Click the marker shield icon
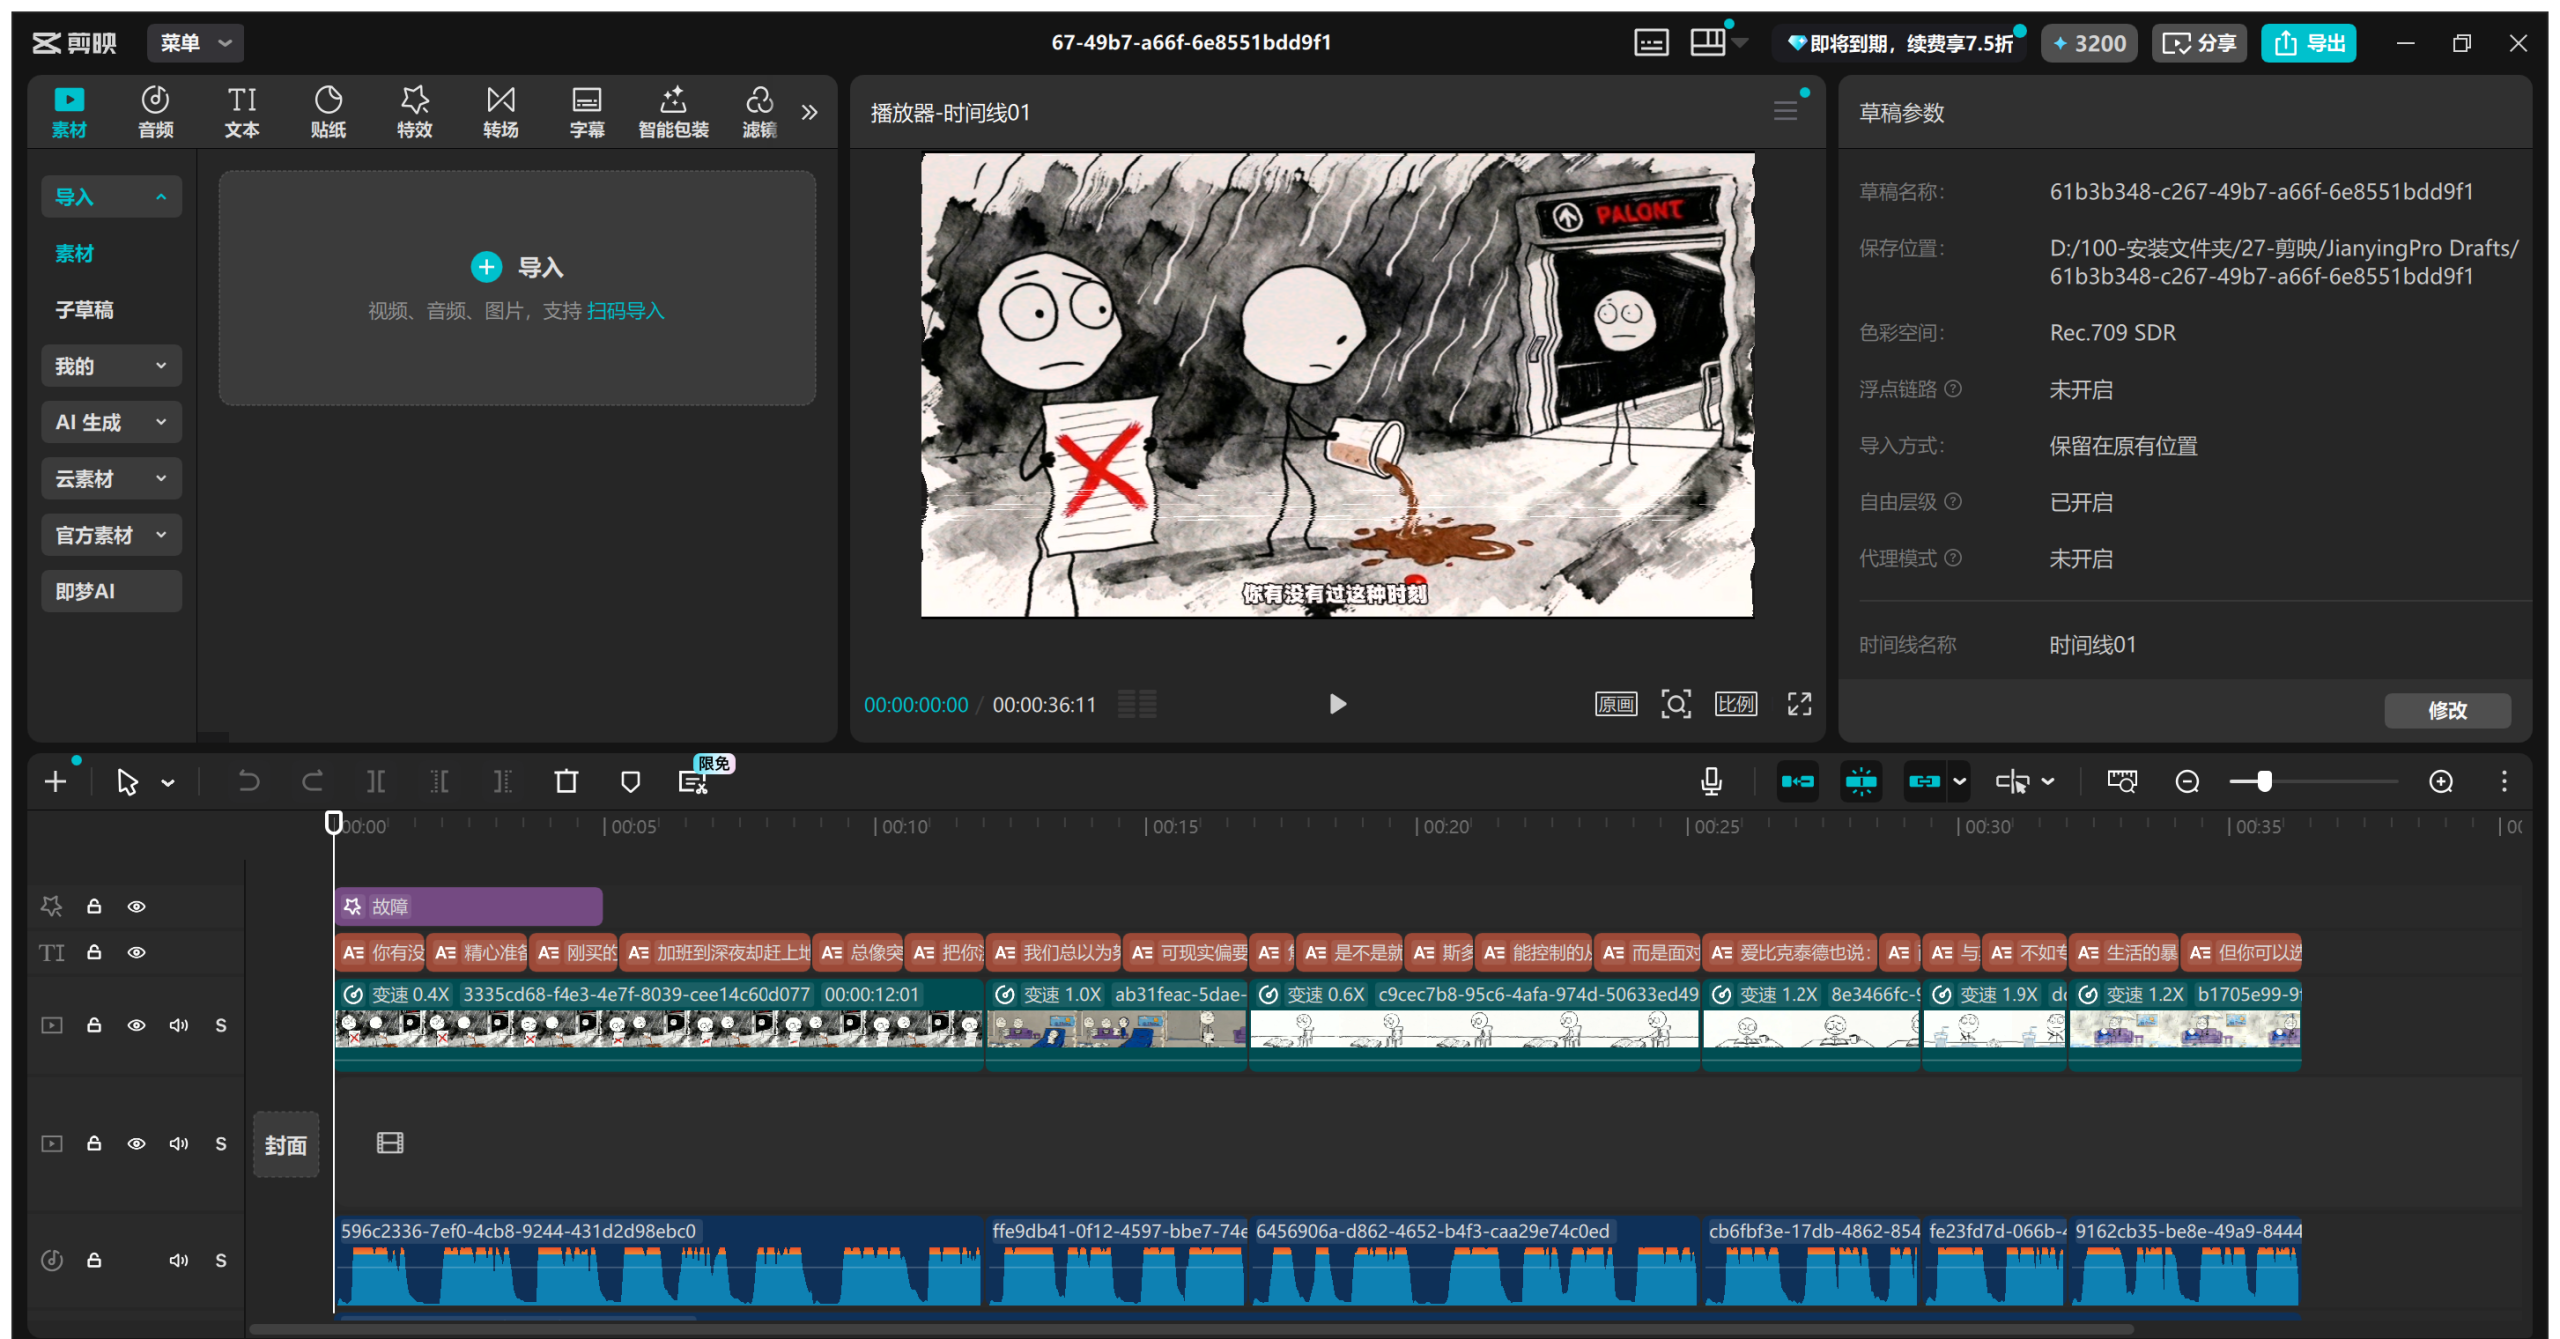This screenshot has height=1339, width=2560. 630,781
